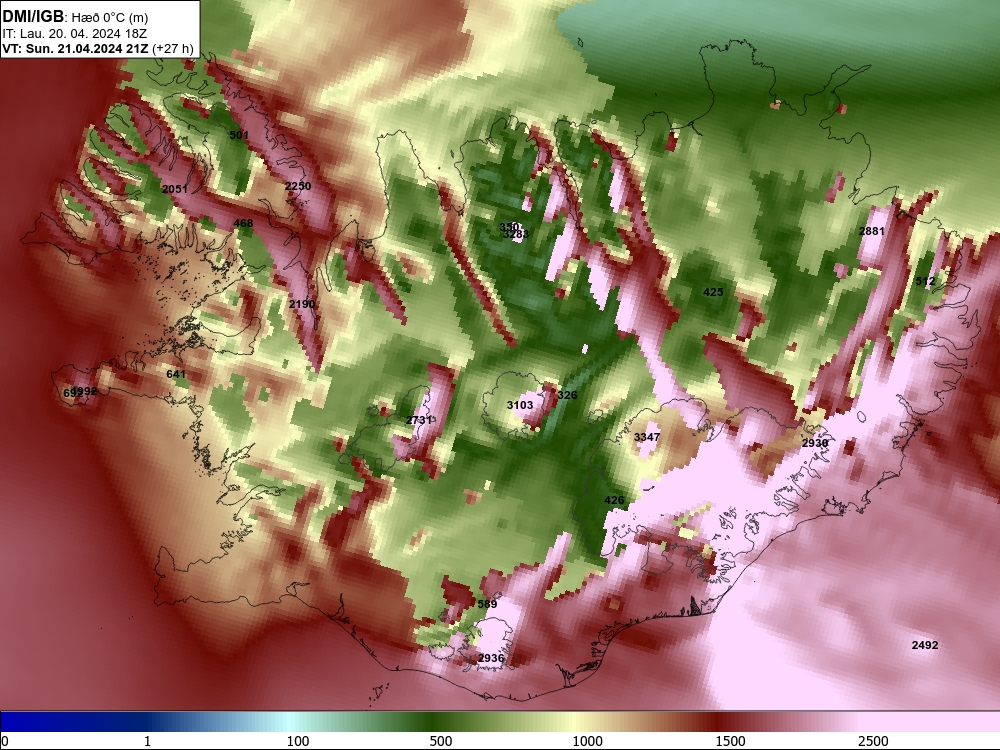Click the DMI/IGB title text in the header

click(33, 16)
